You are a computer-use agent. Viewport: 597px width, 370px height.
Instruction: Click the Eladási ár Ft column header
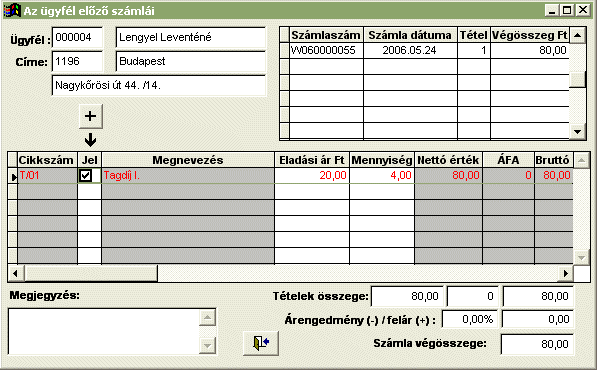tap(312, 160)
